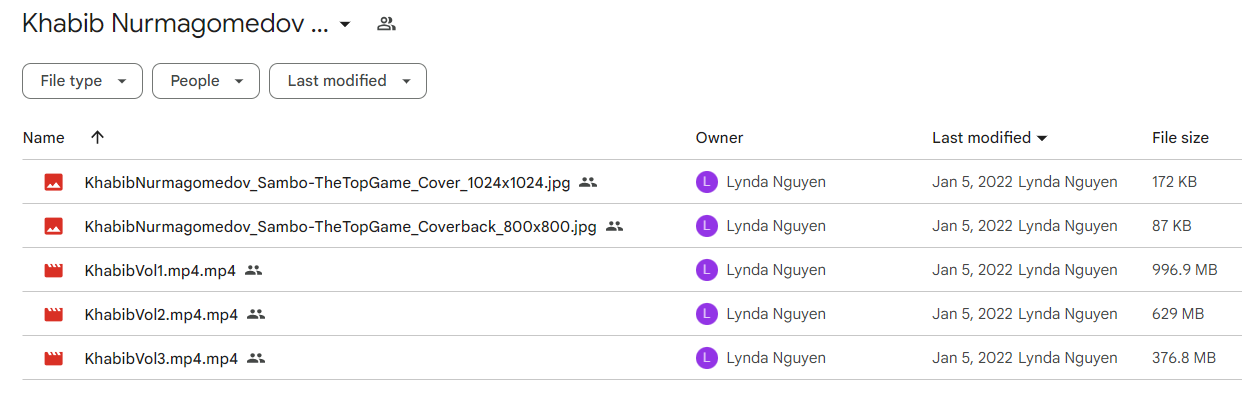
Task: Open the Khabib Nurmagomedov folder name dropdown arrow
Action: [345, 24]
